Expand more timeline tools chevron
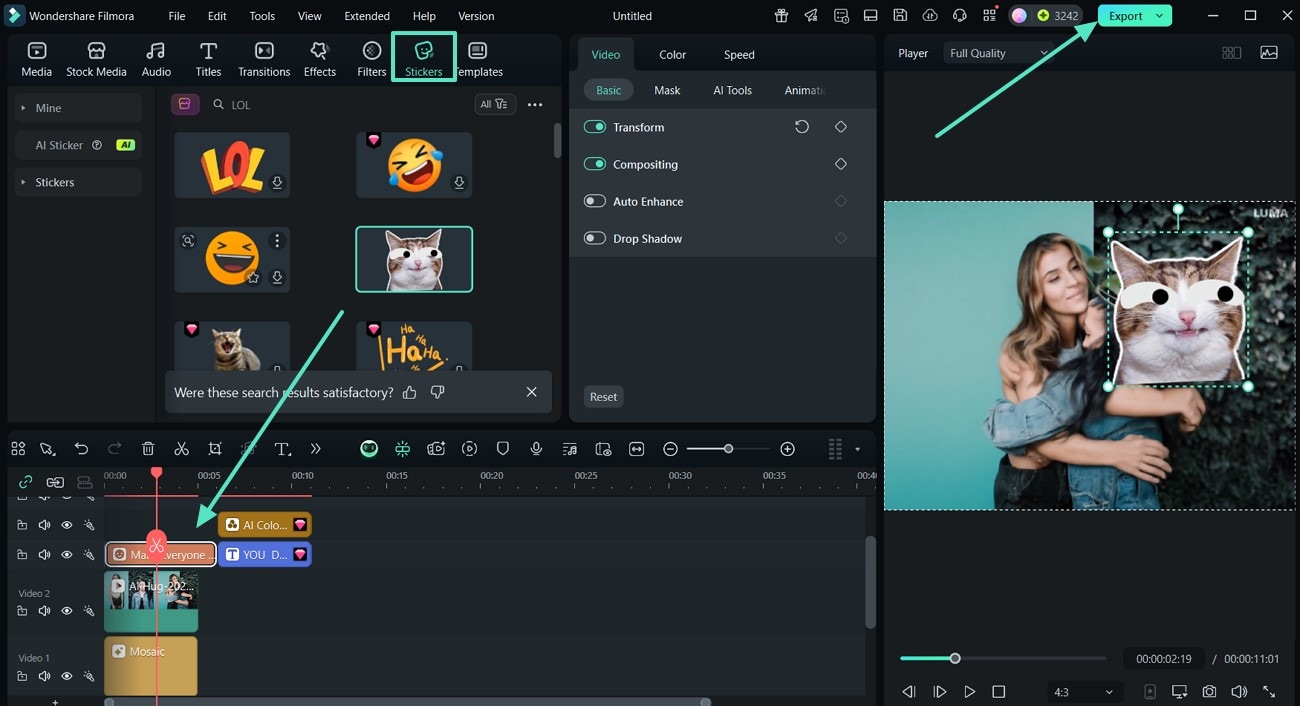The image size is (1300, 706). [316, 449]
